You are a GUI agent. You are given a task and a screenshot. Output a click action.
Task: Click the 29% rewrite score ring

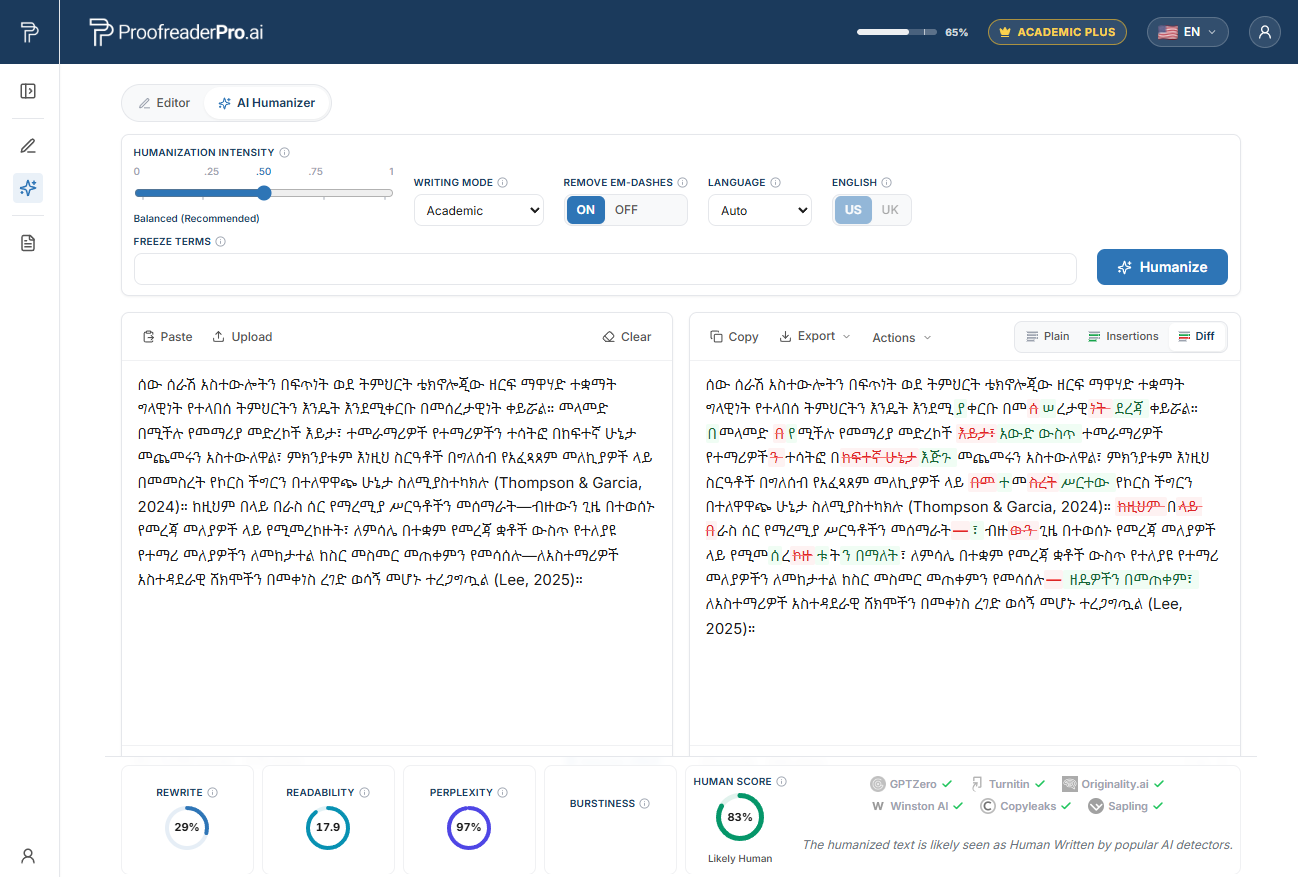pyautogui.click(x=187, y=828)
